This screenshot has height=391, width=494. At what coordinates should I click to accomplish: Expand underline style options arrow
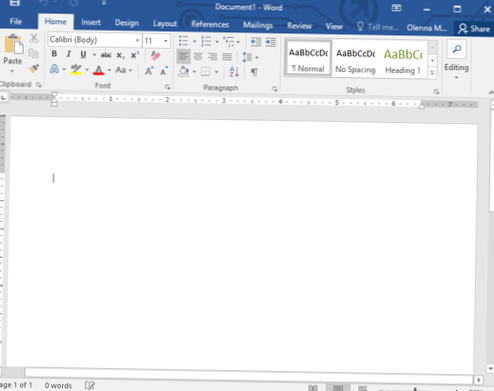pyautogui.click(x=94, y=55)
